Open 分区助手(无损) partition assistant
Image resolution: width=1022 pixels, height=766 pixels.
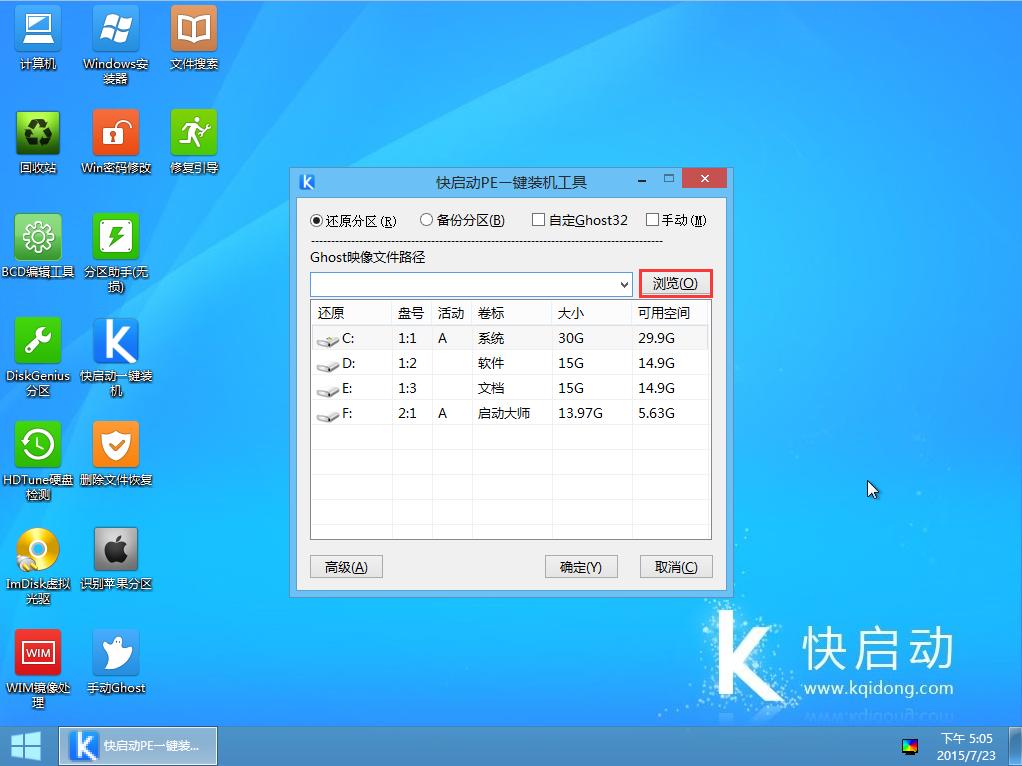coord(115,238)
